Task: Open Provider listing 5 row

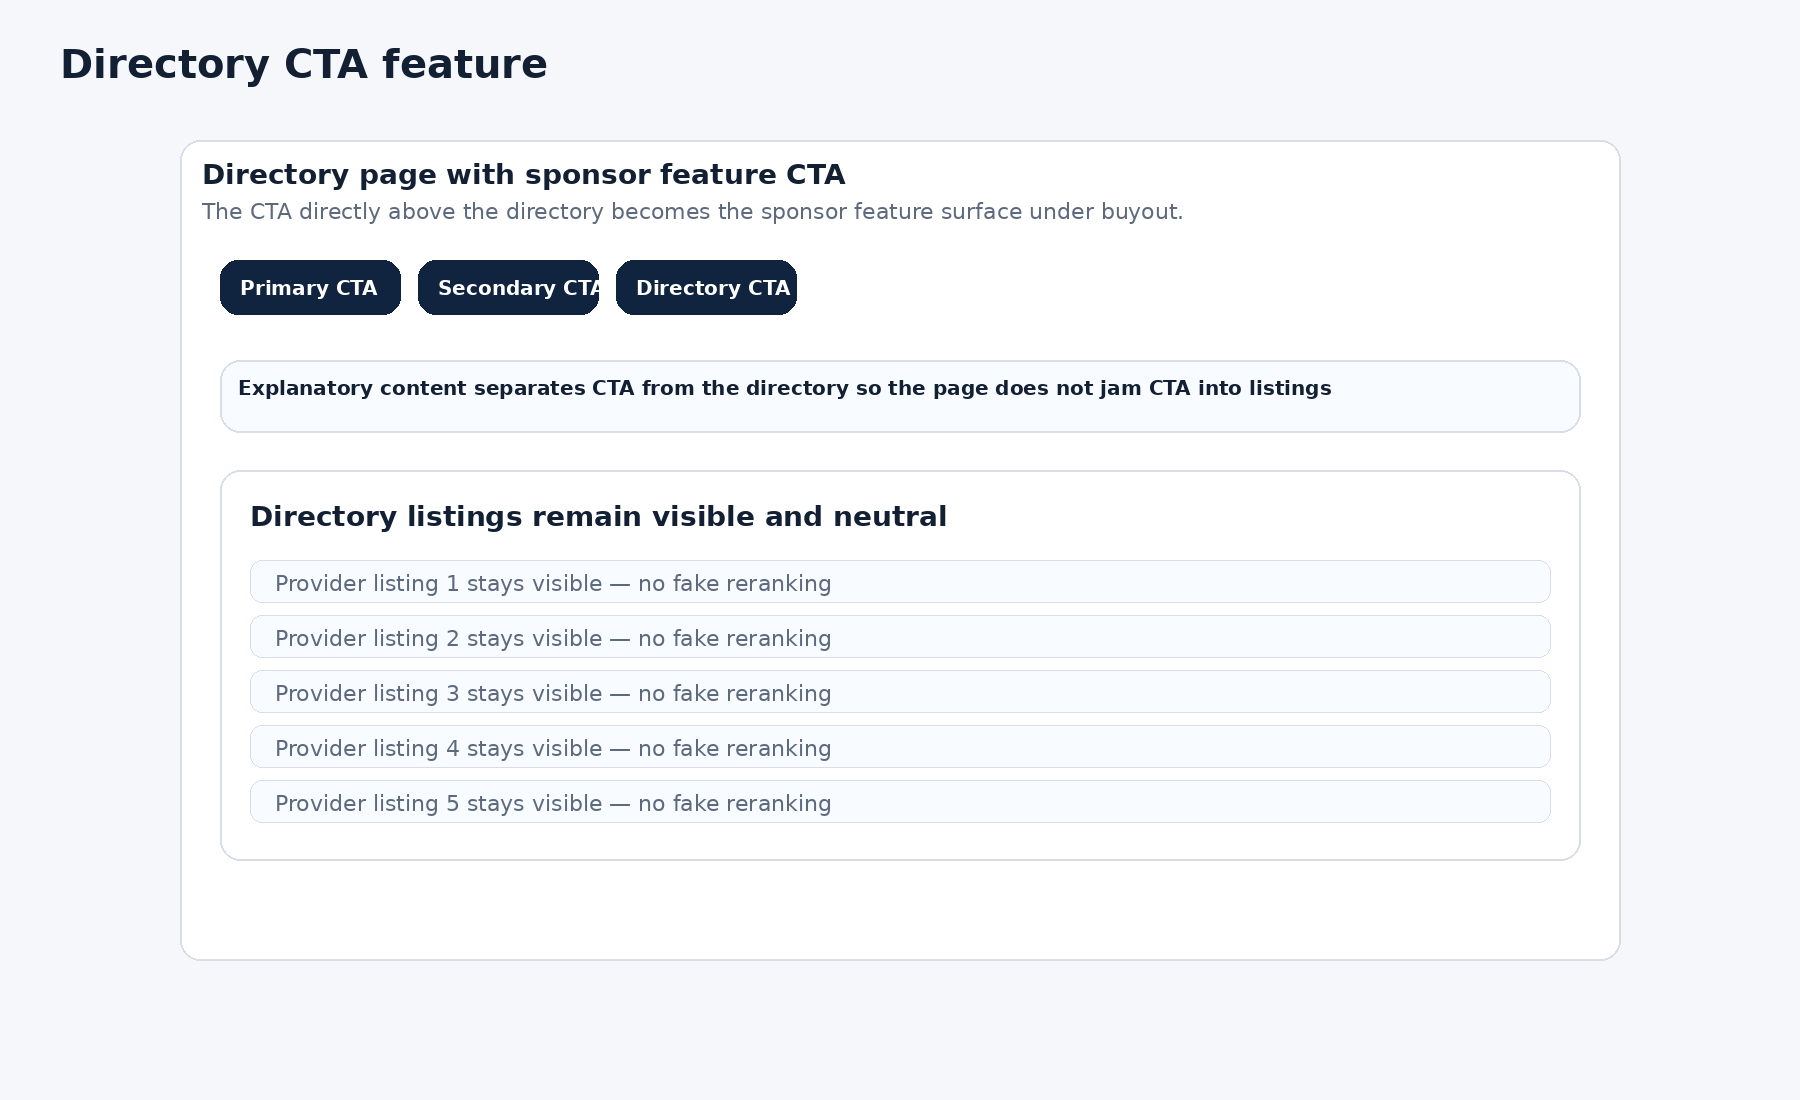Action: 900,802
